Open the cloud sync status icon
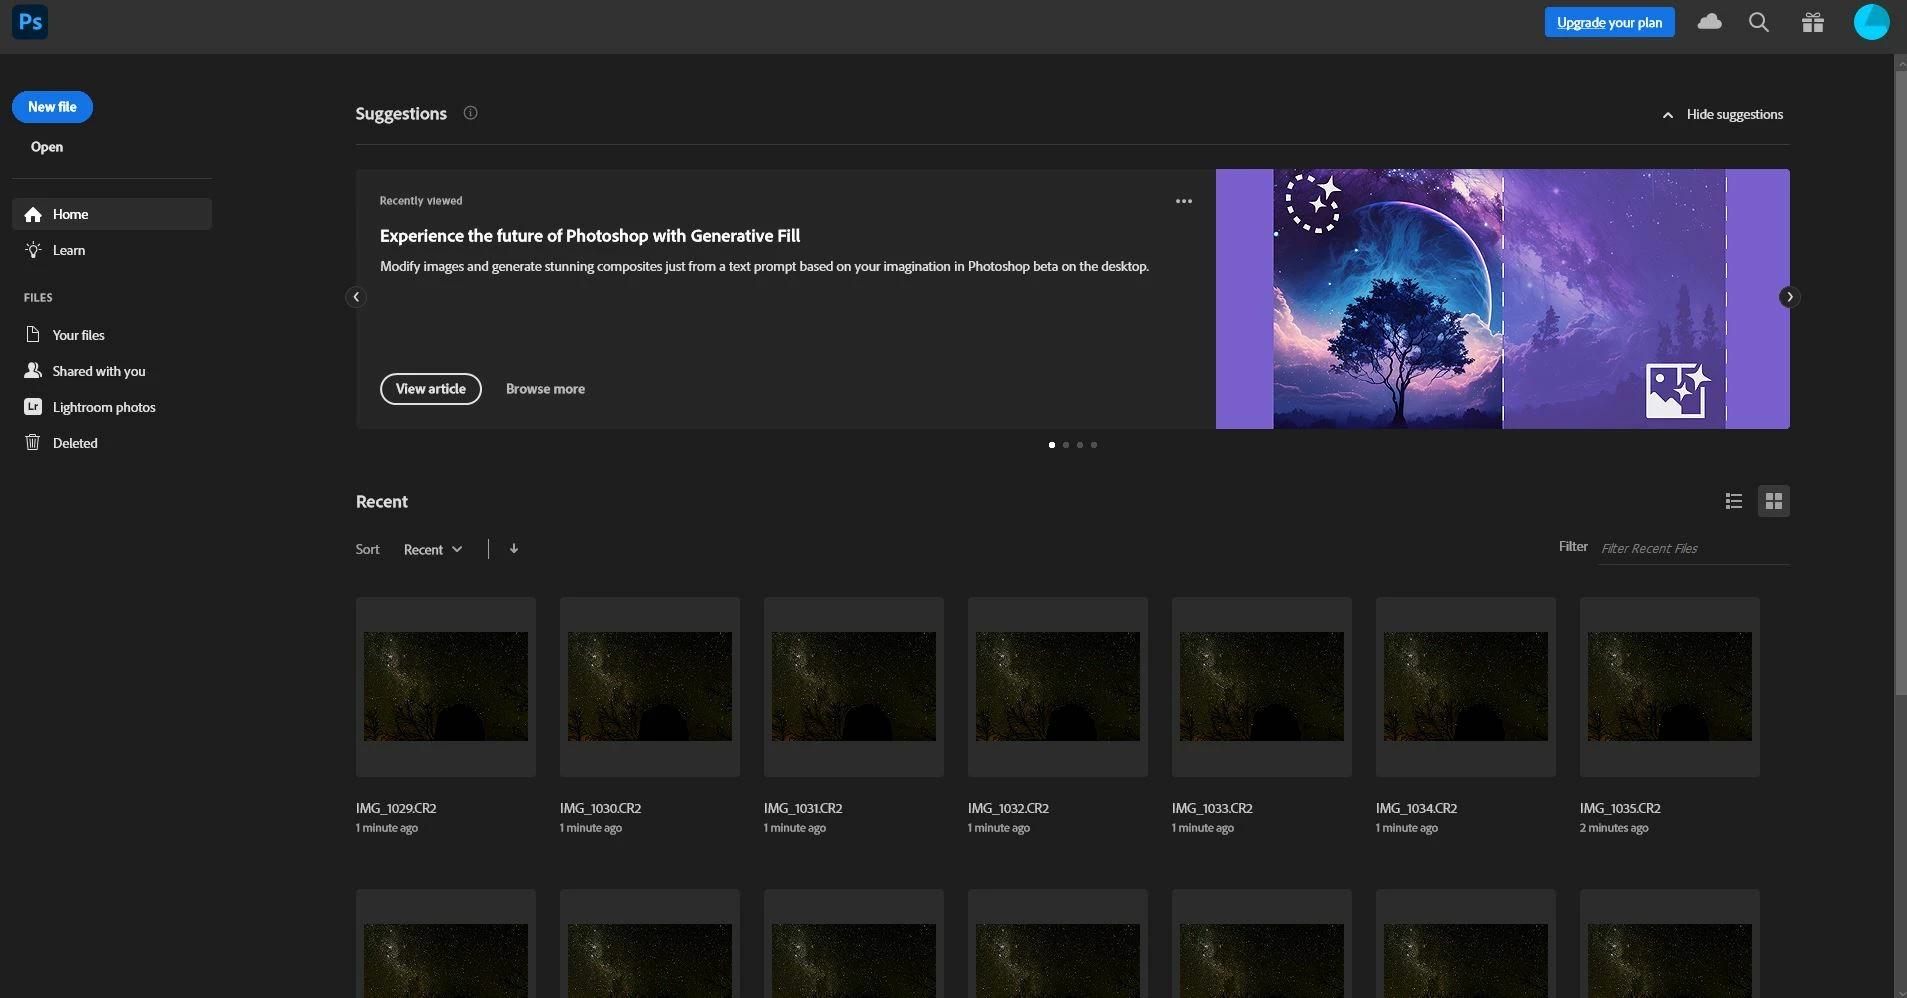This screenshot has height=998, width=1907. [x=1710, y=22]
